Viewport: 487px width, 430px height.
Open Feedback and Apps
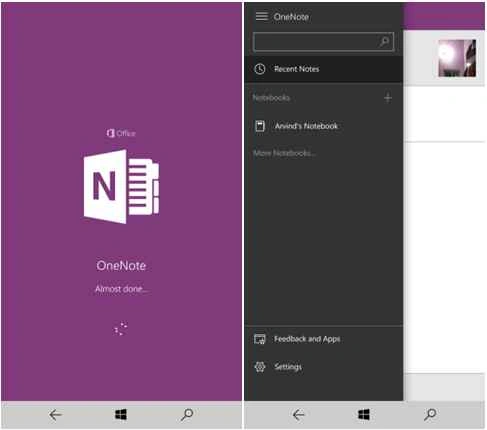324,339
